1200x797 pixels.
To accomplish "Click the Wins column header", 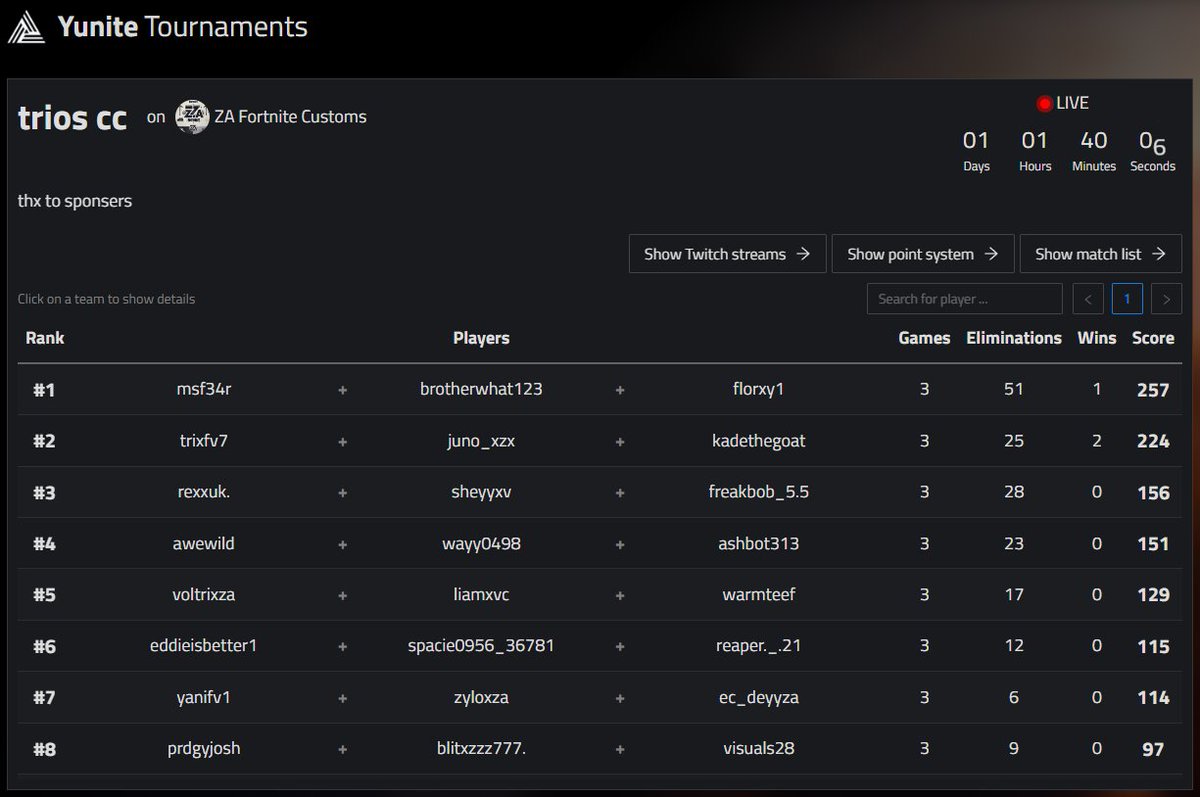I will [1097, 338].
